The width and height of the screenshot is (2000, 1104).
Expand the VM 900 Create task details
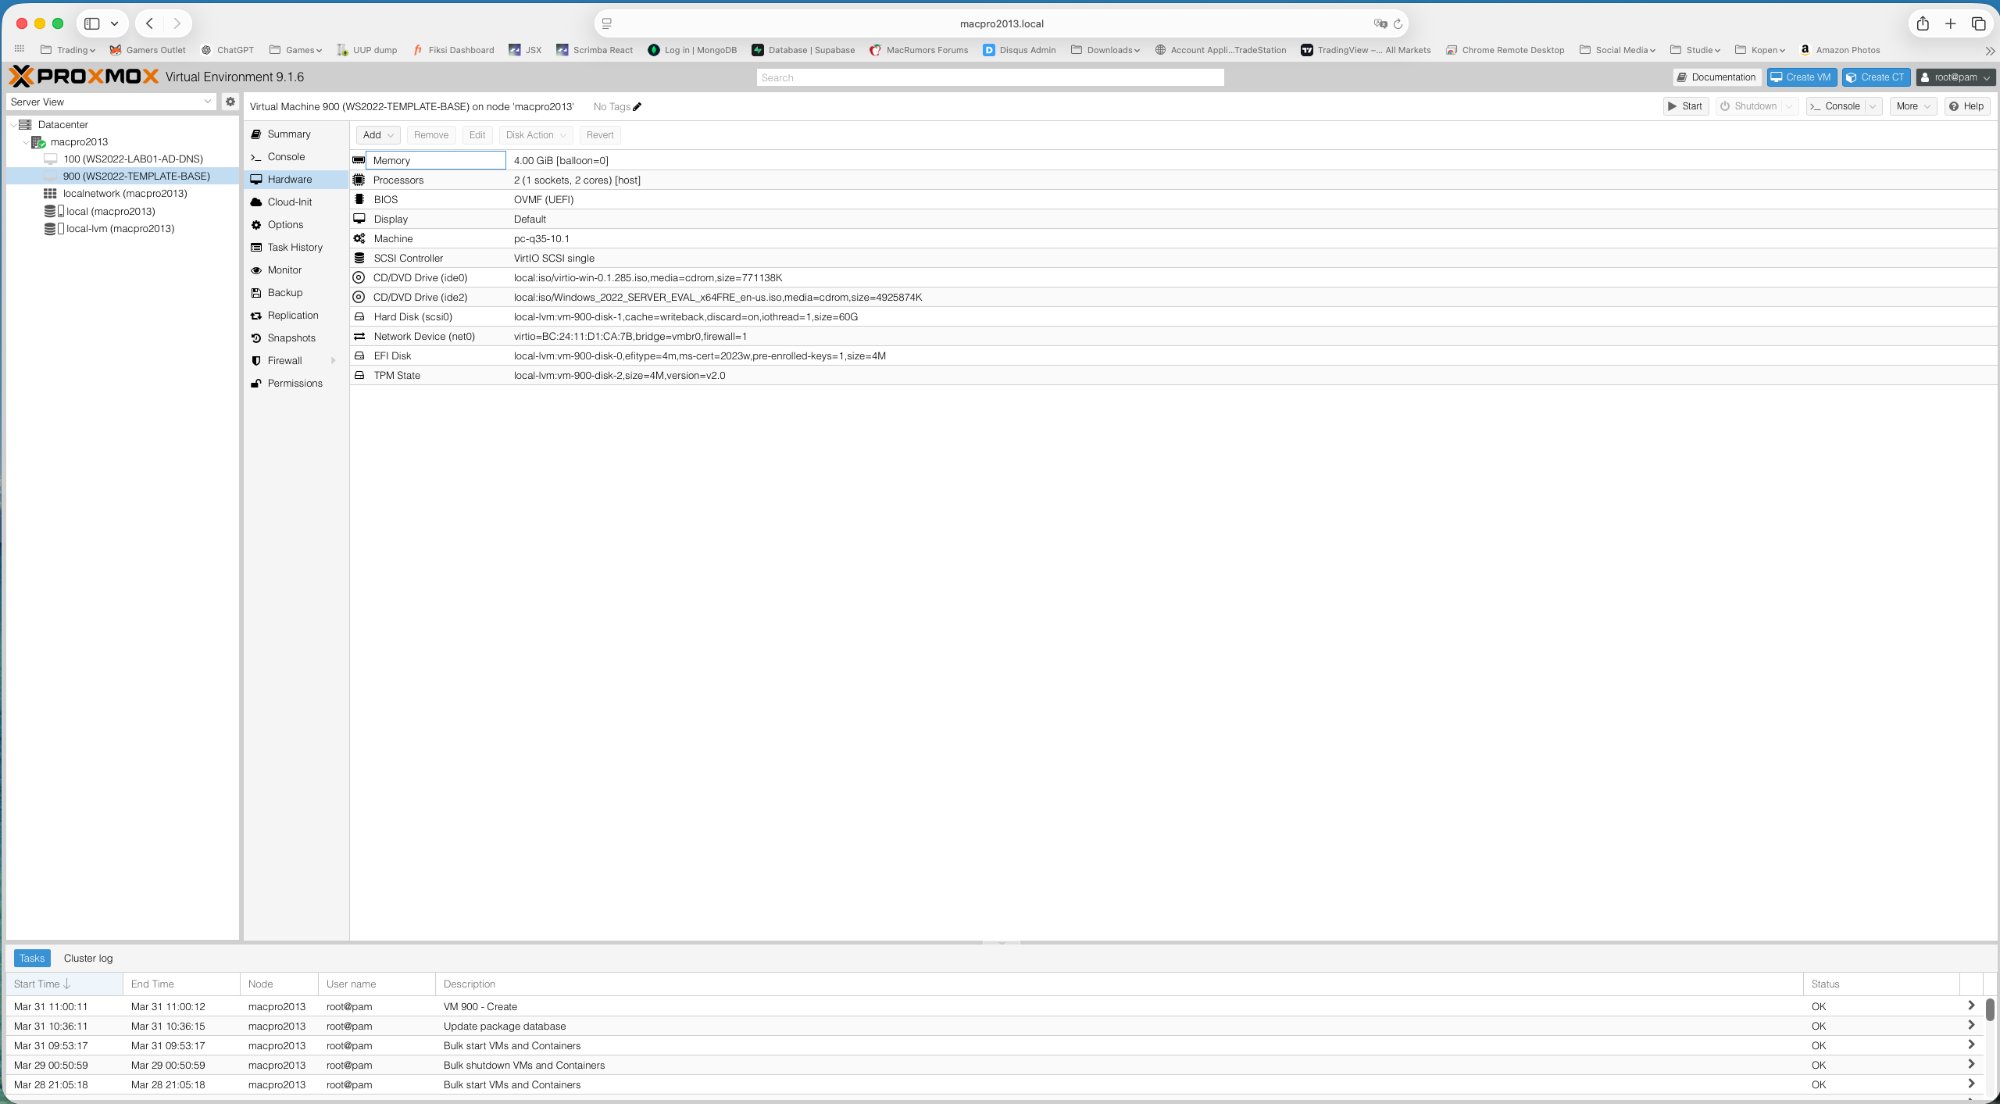pos(1972,1006)
